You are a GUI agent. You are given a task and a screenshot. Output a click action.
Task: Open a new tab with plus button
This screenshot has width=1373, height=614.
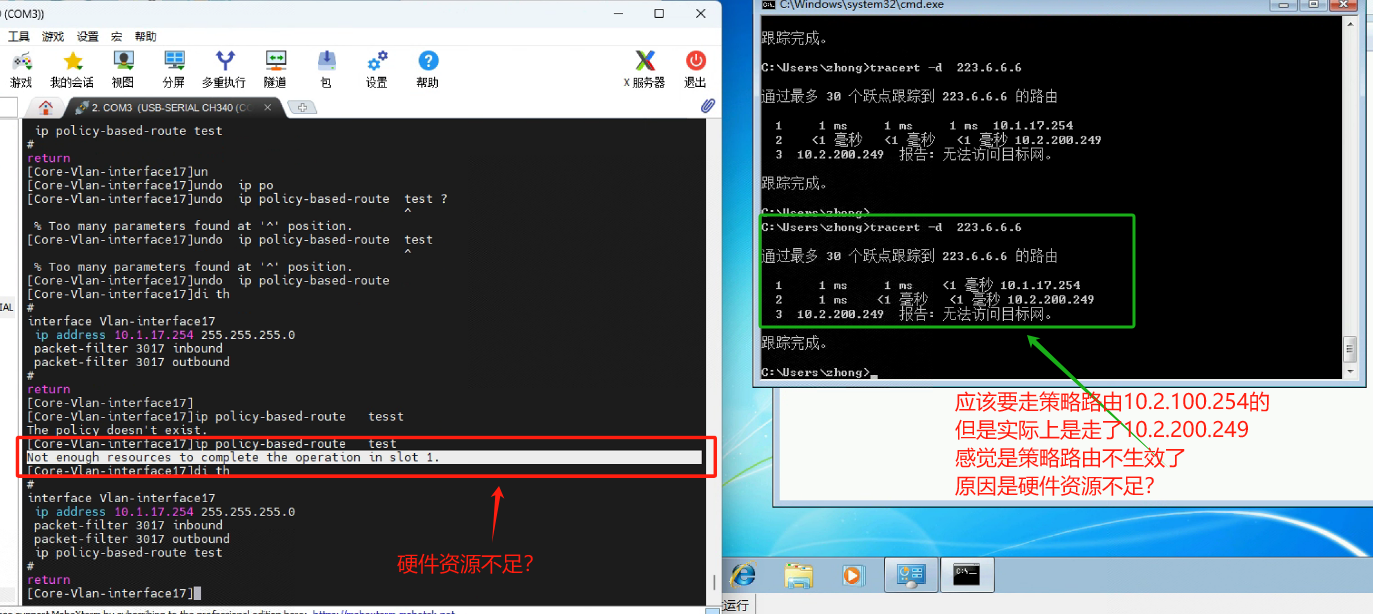click(x=301, y=108)
